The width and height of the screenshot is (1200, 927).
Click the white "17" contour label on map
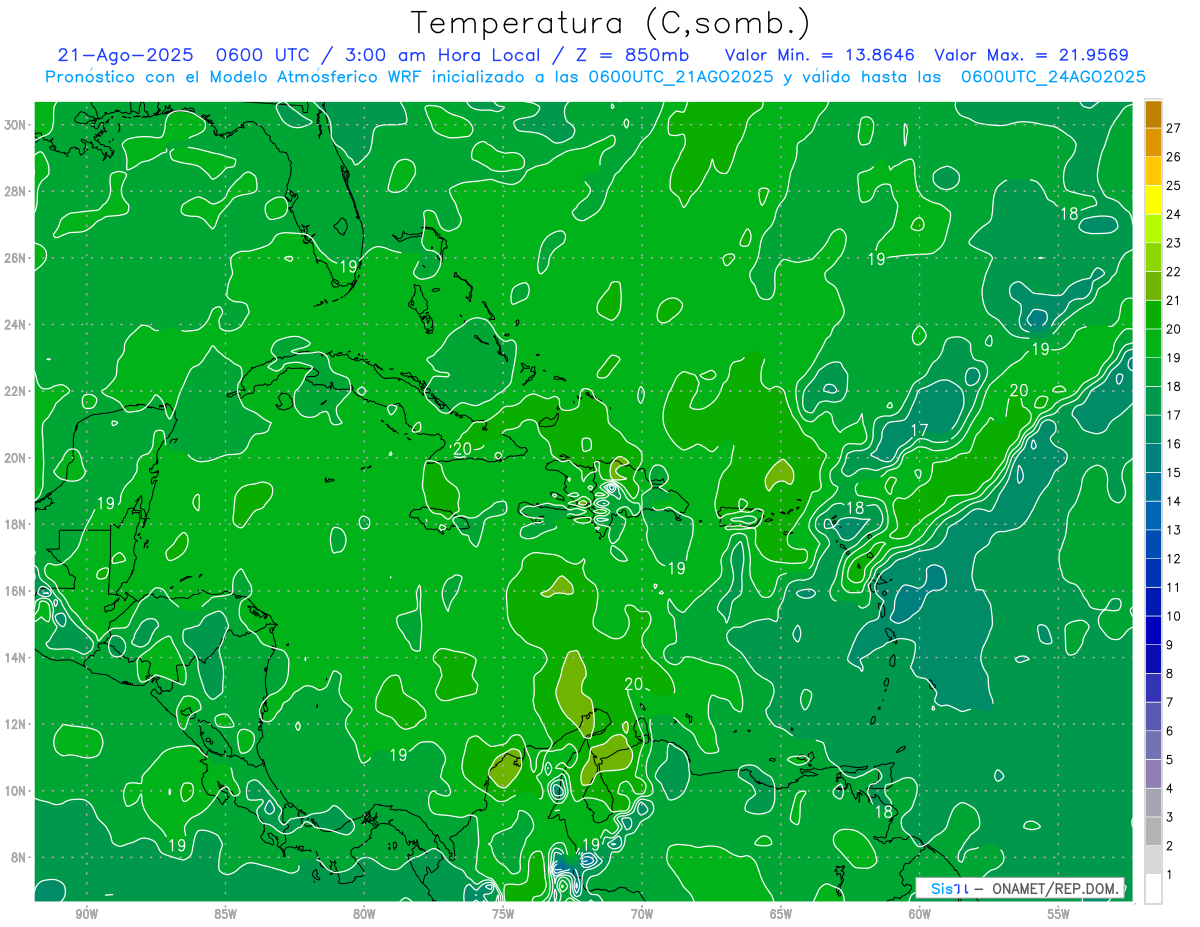point(920,431)
